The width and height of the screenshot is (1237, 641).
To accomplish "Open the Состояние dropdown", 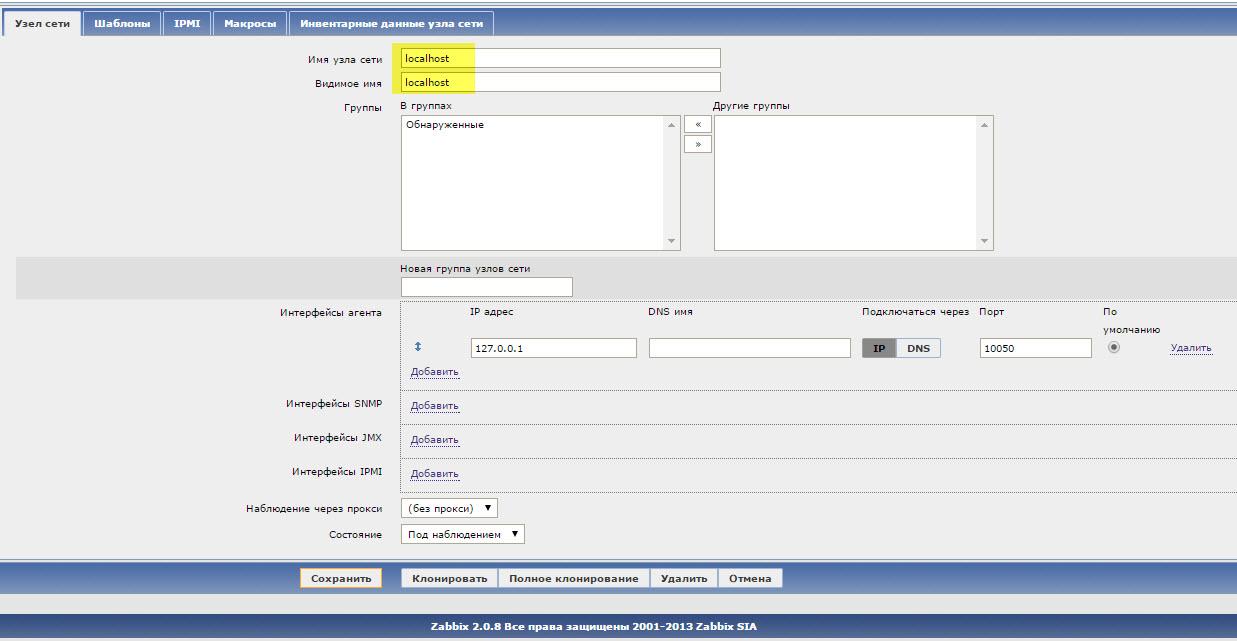I will pyautogui.click(x=462, y=534).
